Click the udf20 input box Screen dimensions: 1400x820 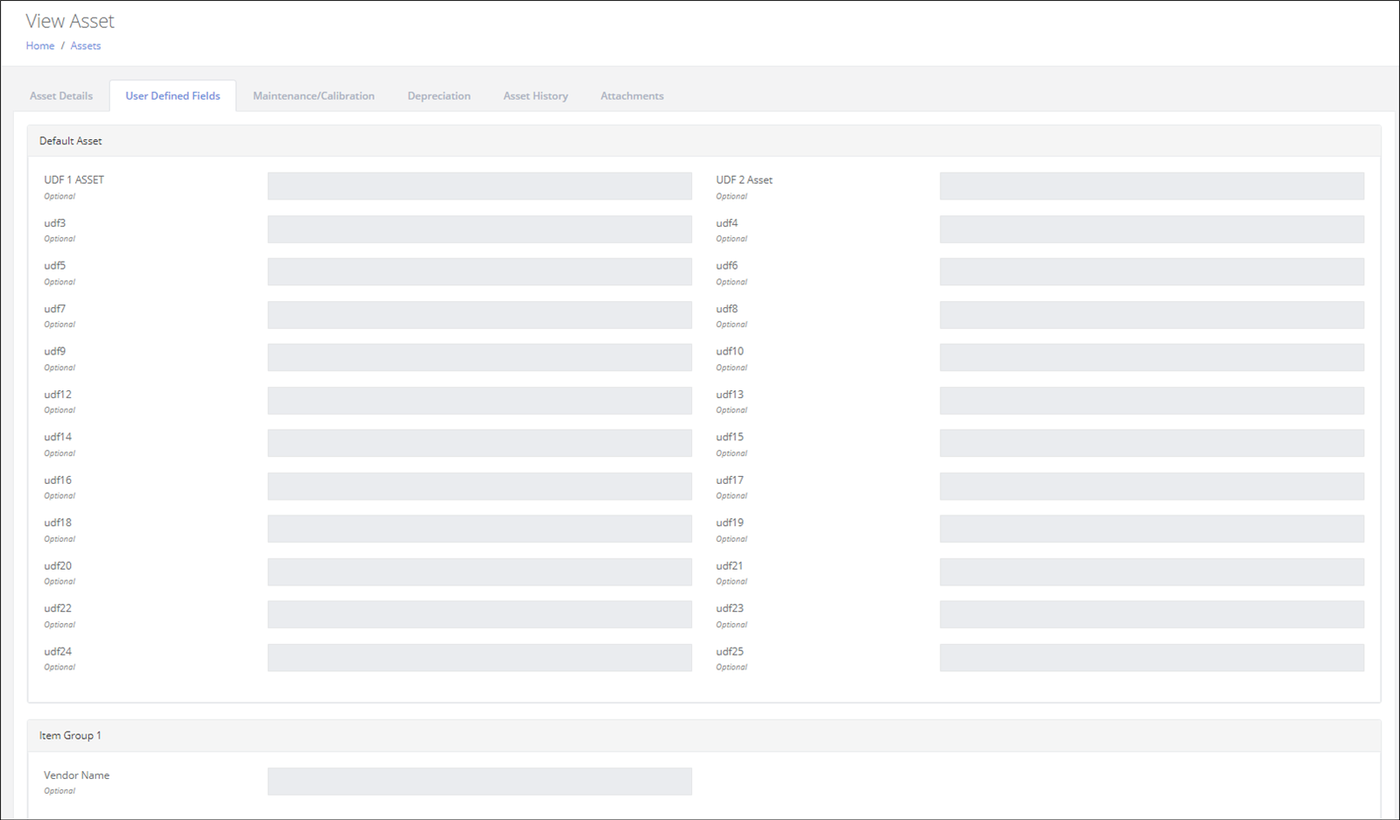480,572
